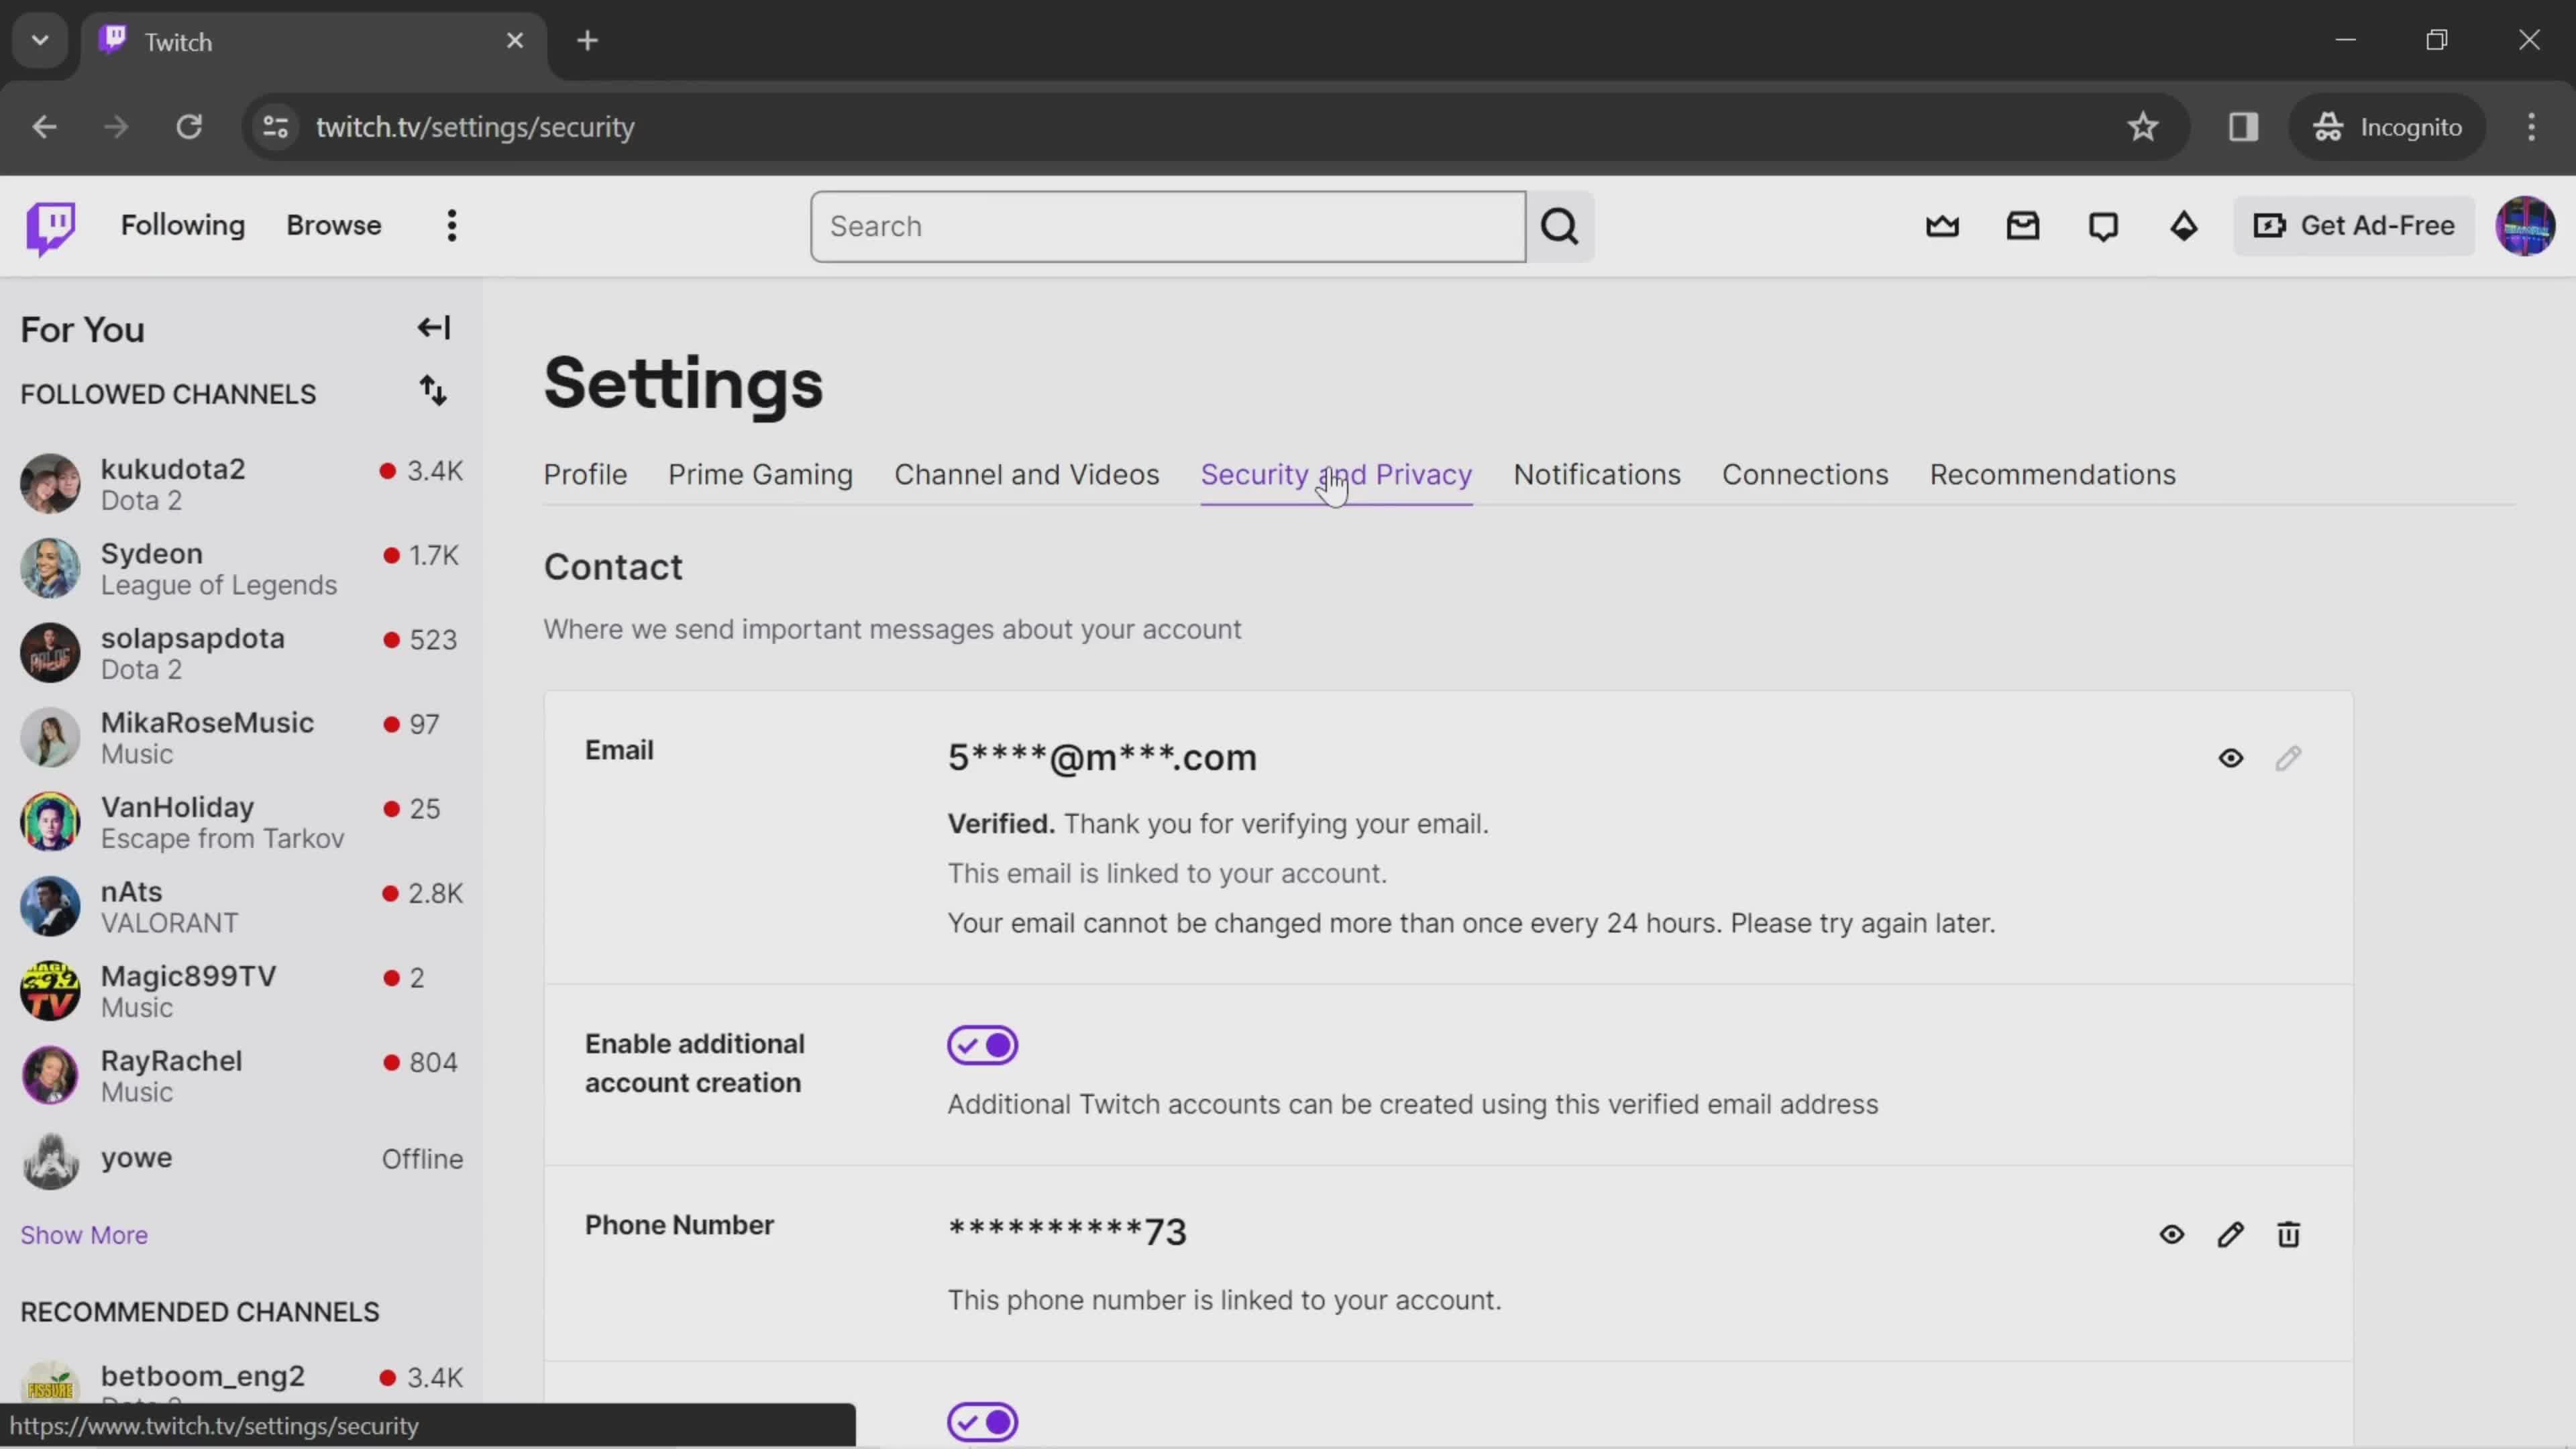Click the Incognito indicator
Image resolution: width=2576 pixels, height=1449 pixels.
coord(2387,127)
